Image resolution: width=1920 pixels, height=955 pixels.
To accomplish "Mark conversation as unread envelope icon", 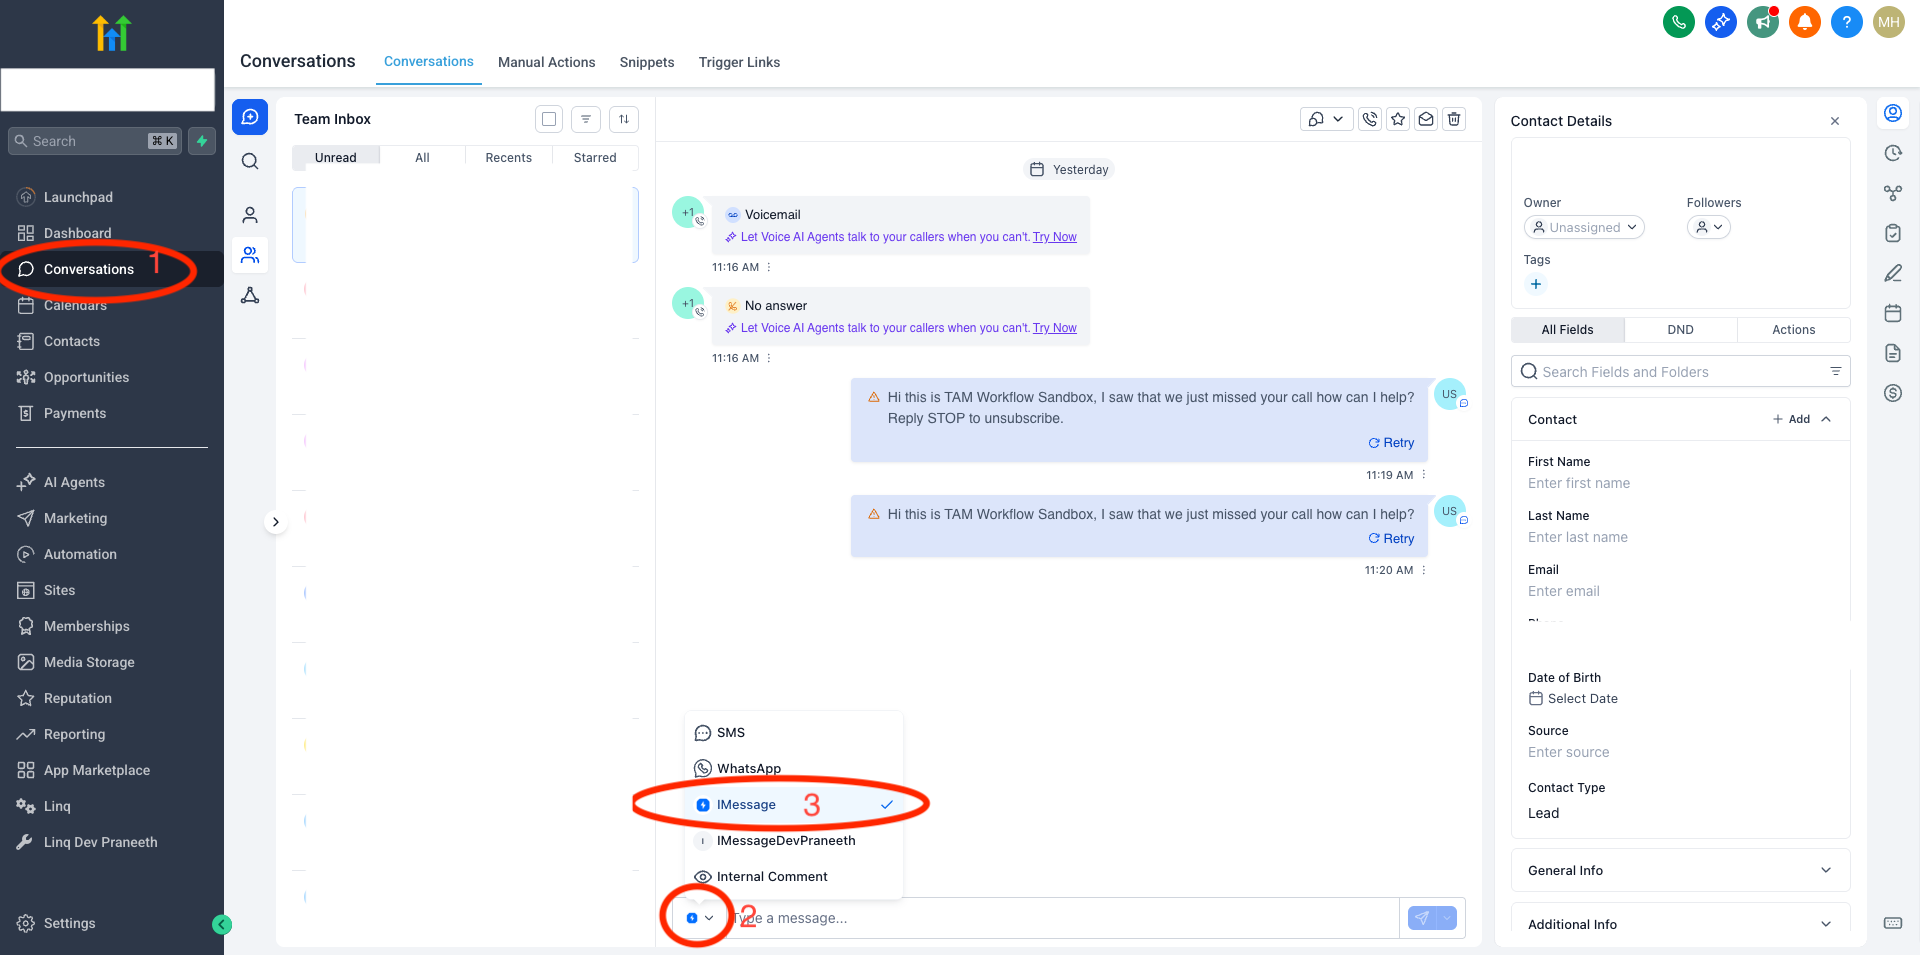I will coord(1426,119).
